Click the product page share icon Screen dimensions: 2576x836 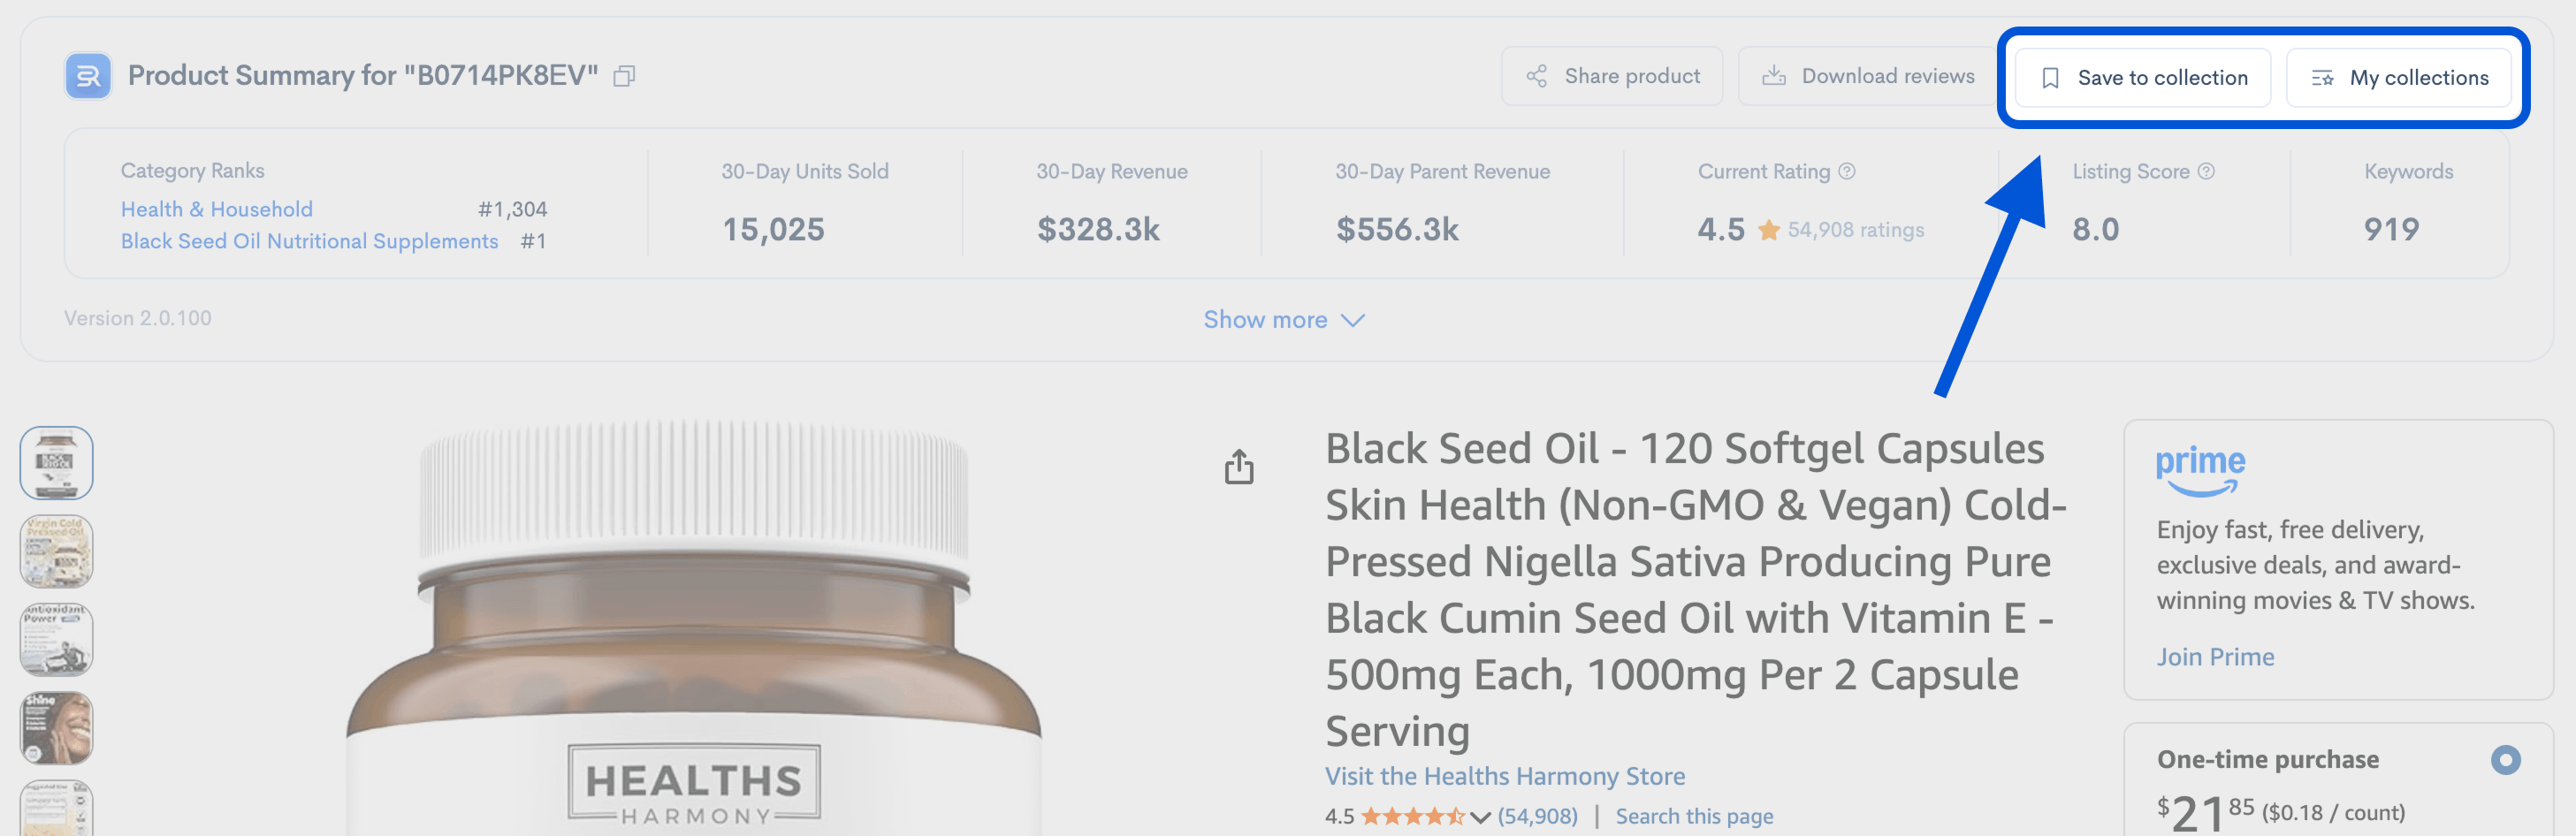(1239, 466)
